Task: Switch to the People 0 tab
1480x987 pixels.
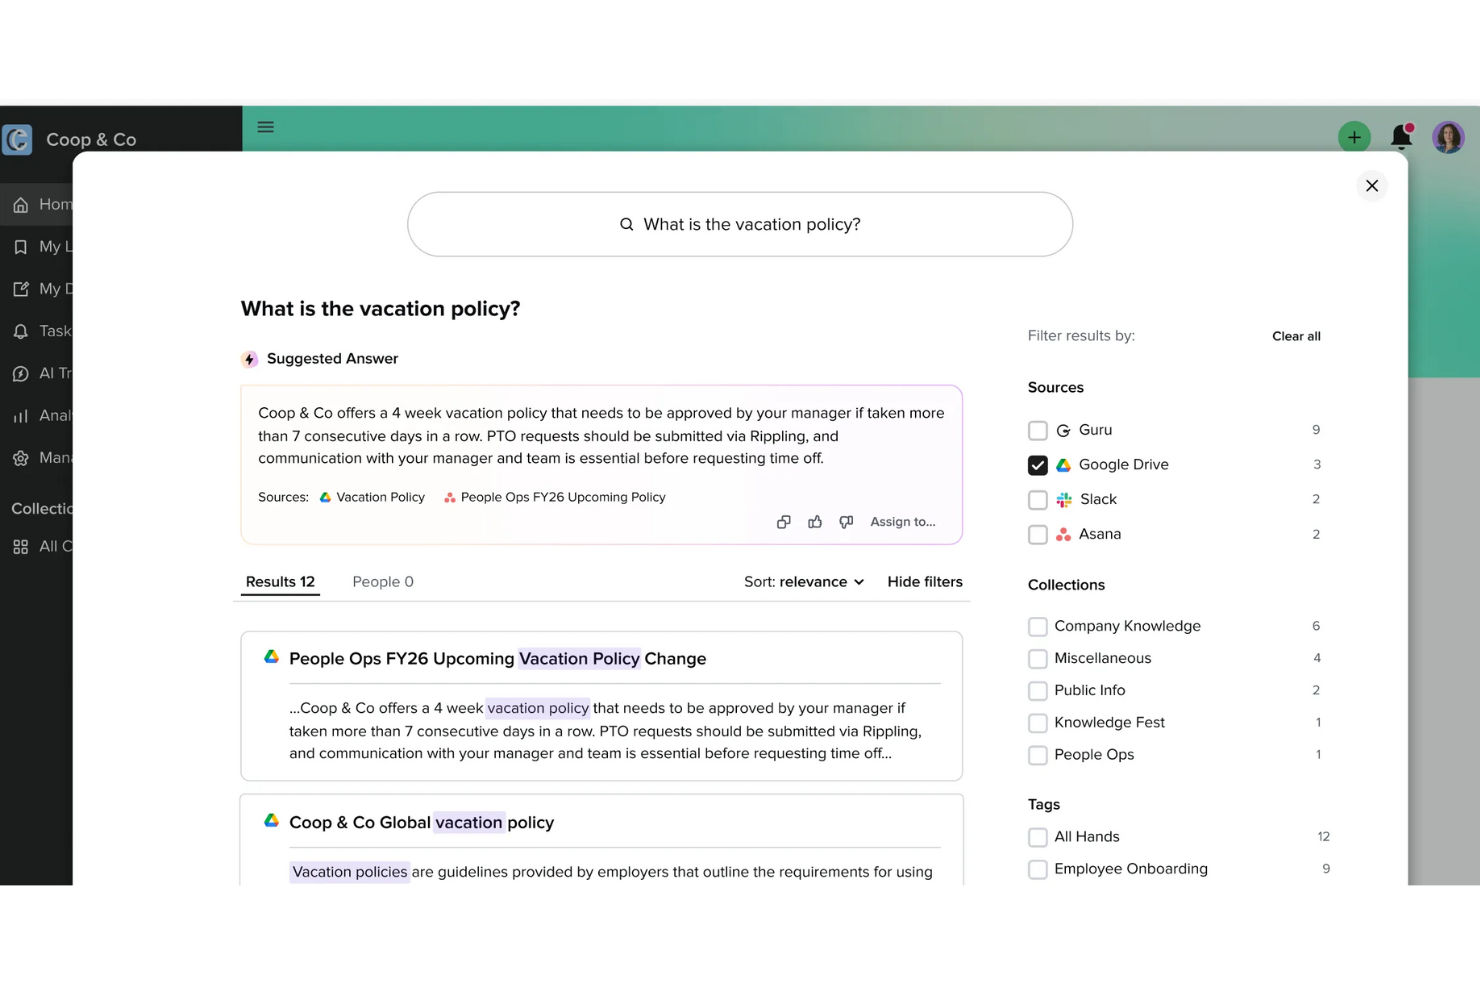Action: (x=383, y=582)
